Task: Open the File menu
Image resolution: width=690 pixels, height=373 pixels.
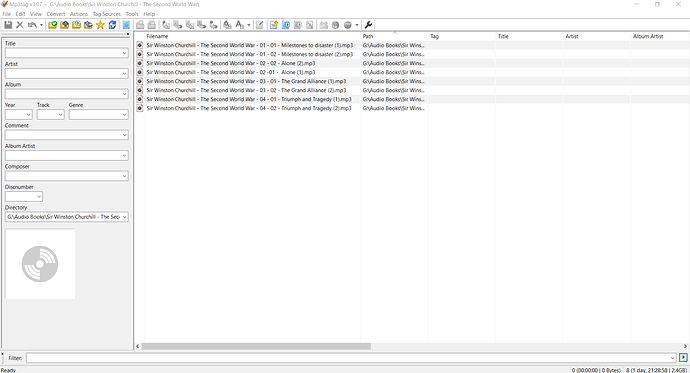Action: click(x=7, y=14)
